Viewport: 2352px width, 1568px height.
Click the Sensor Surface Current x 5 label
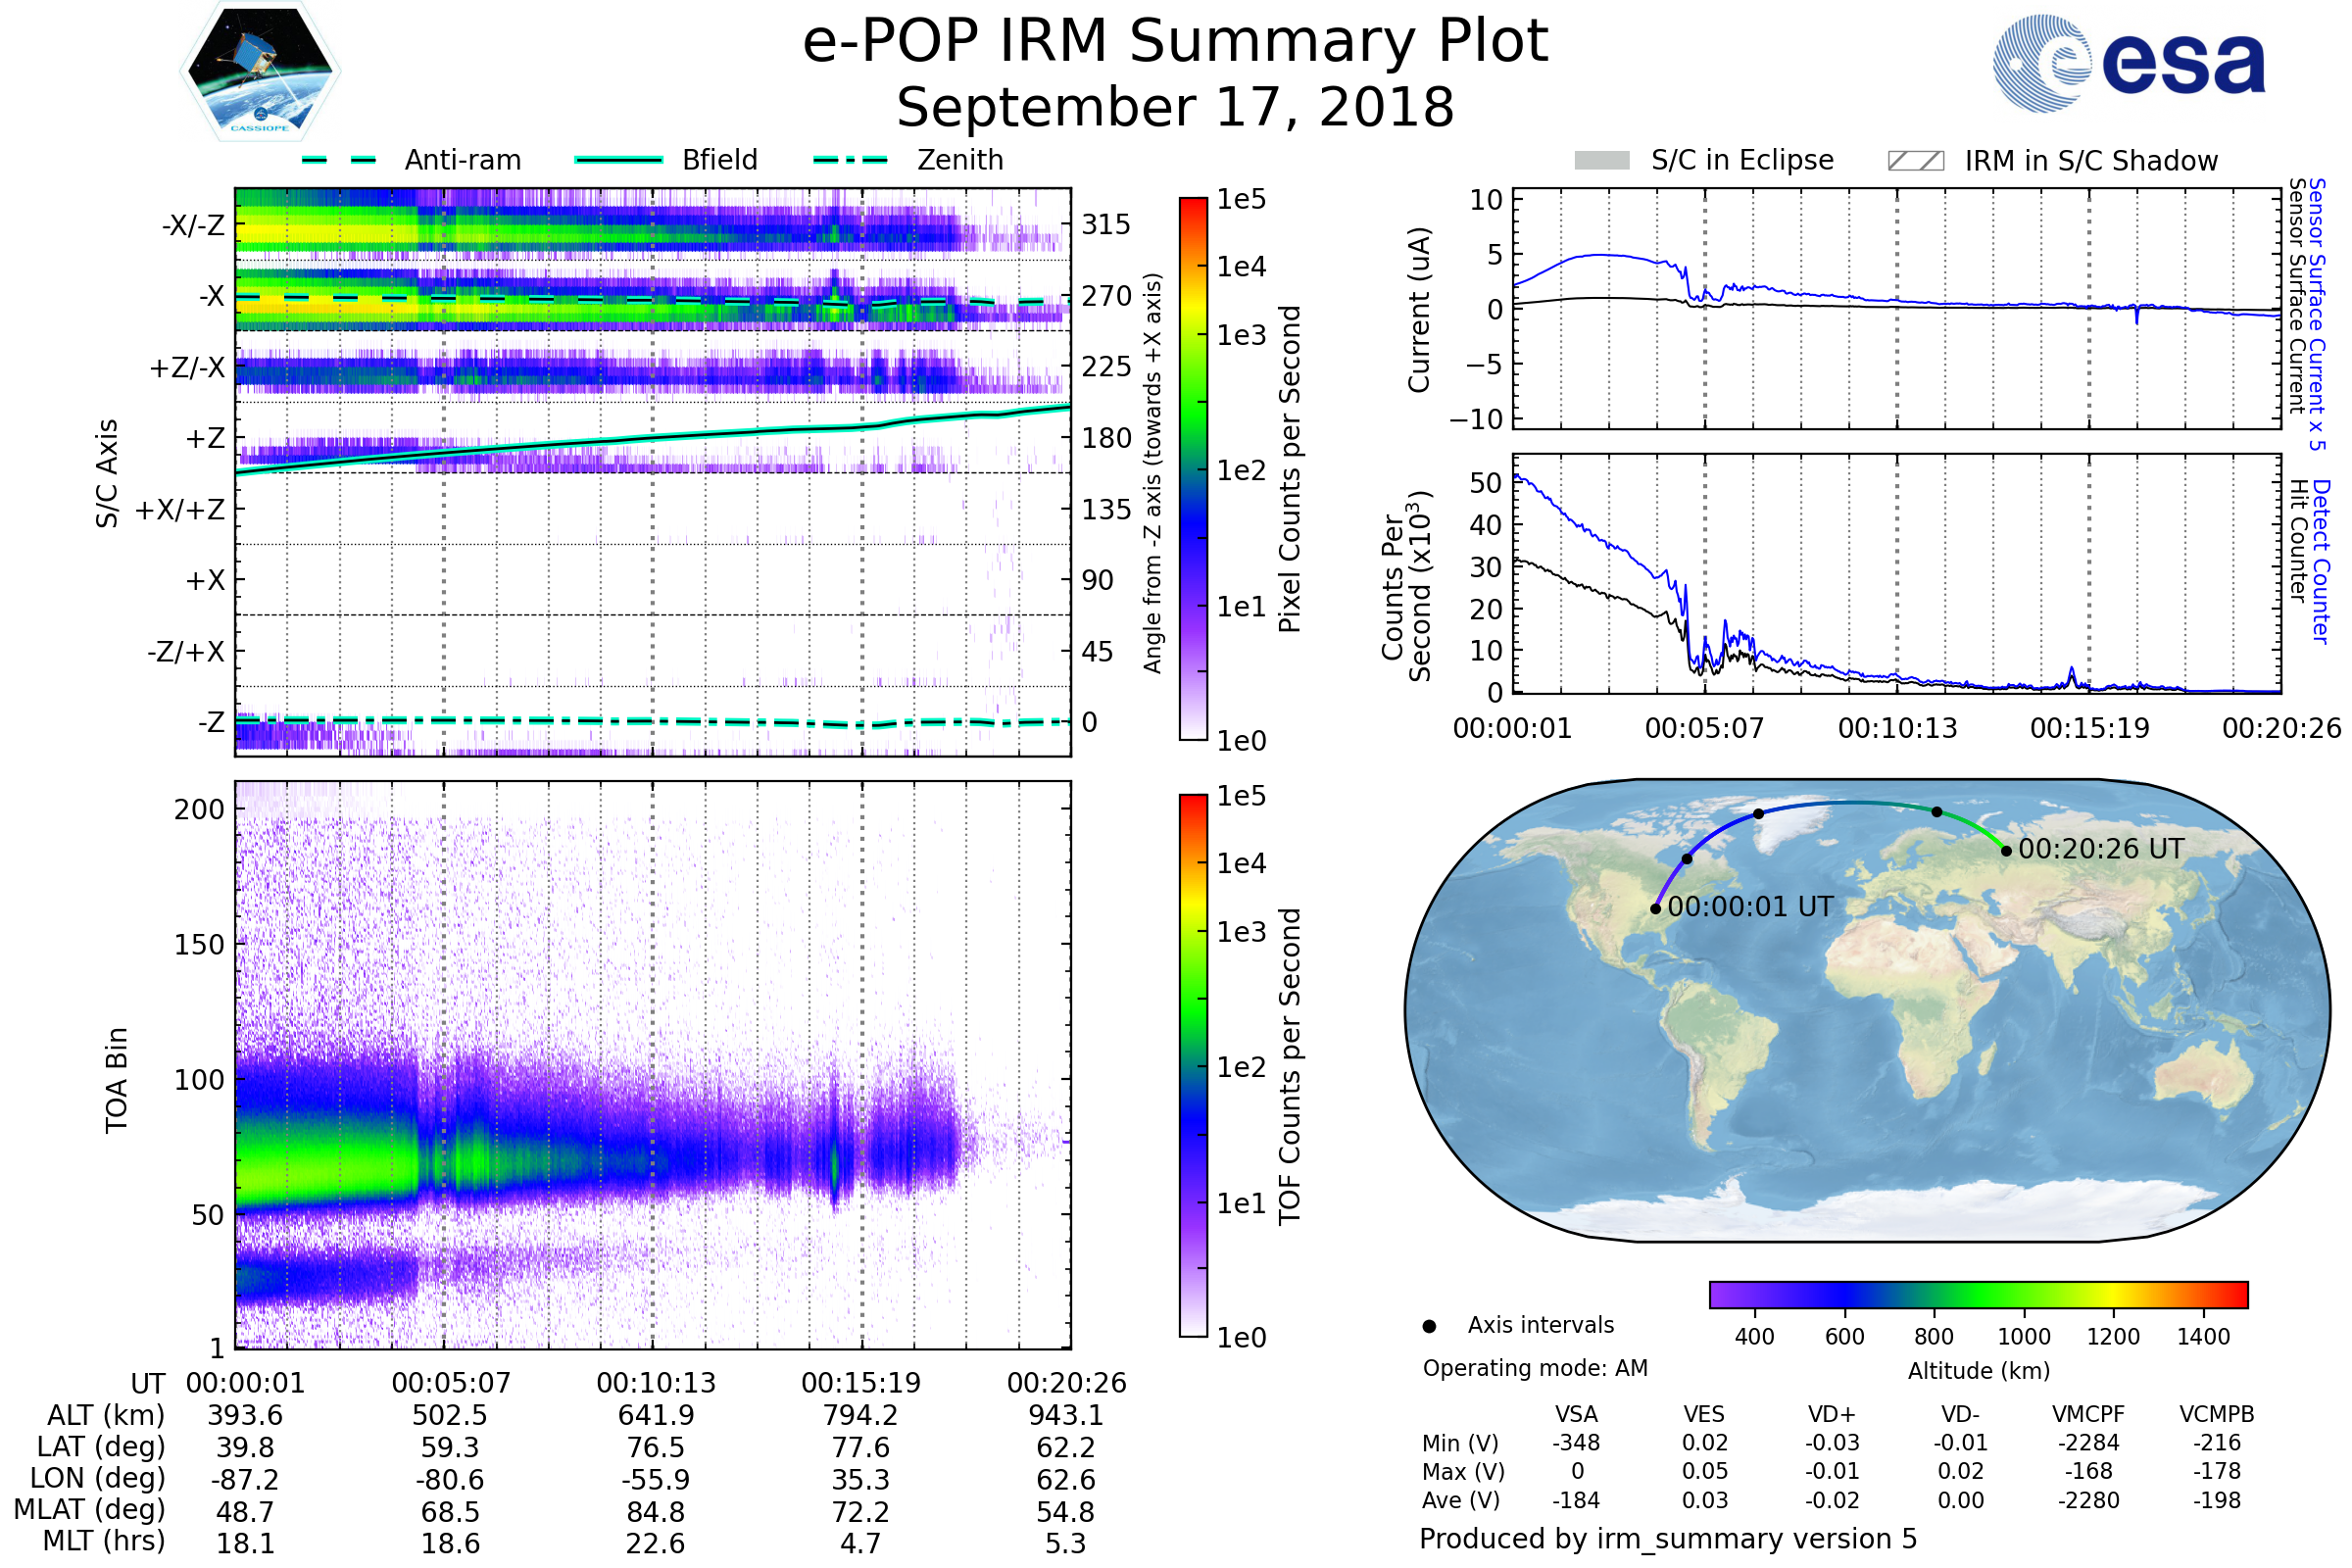click(x=2318, y=315)
